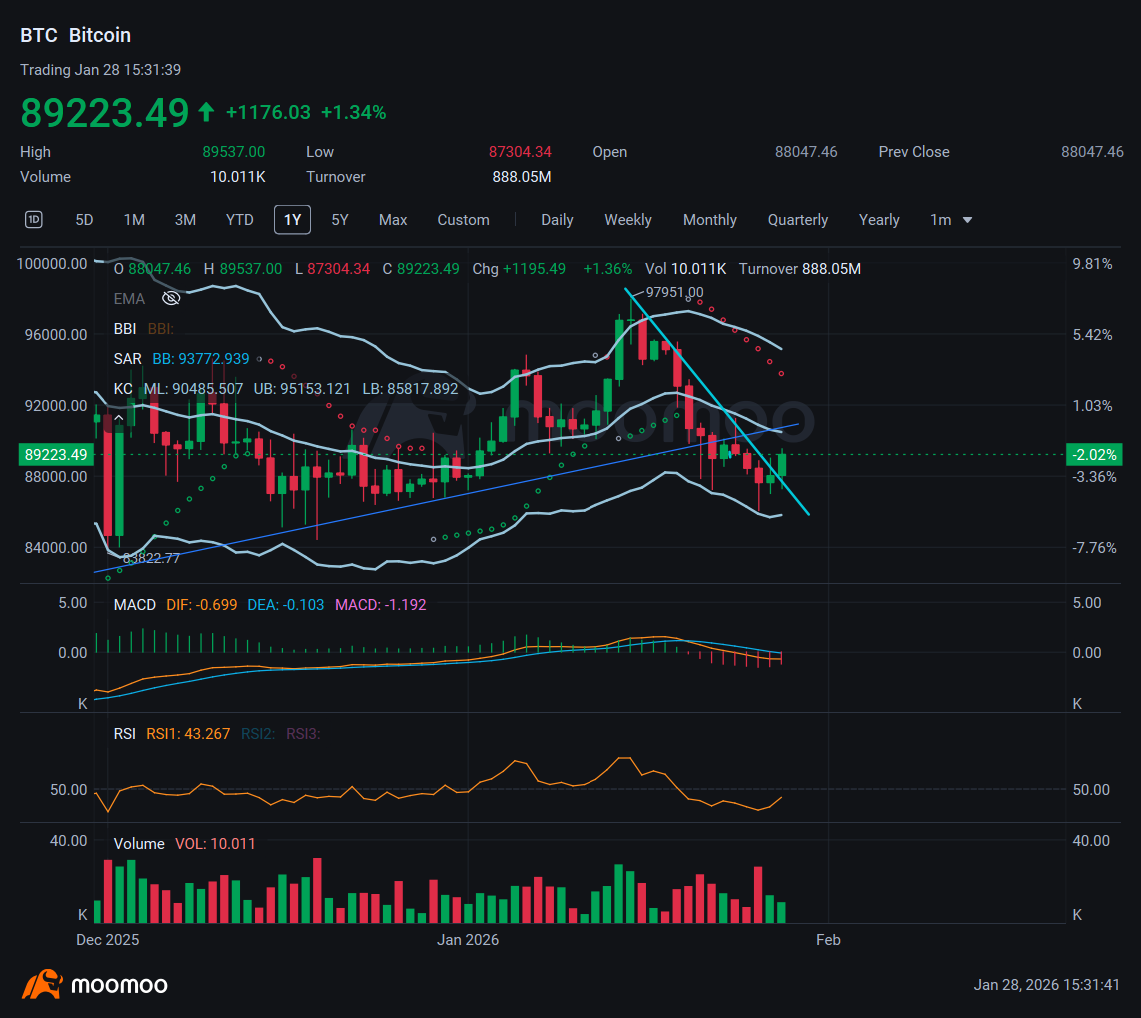The width and height of the screenshot is (1141, 1018).
Task: Click the RSI1 value readout
Action: click(x=188, y=733)
